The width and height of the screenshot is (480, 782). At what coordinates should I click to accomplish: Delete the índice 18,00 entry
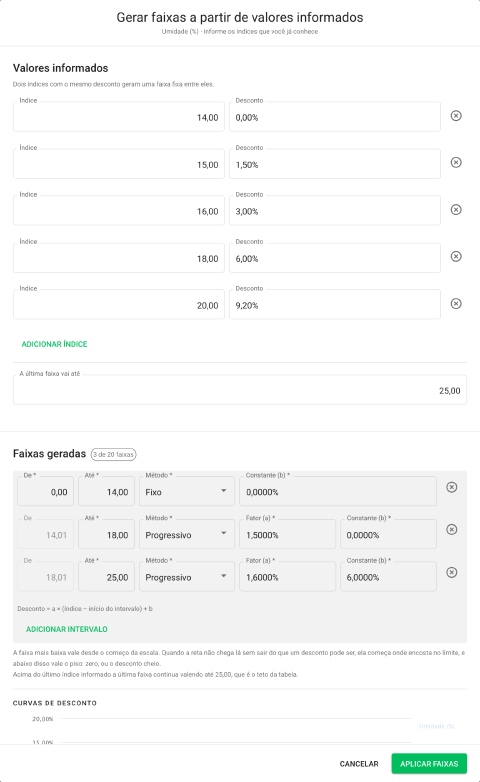click(456, 256)
